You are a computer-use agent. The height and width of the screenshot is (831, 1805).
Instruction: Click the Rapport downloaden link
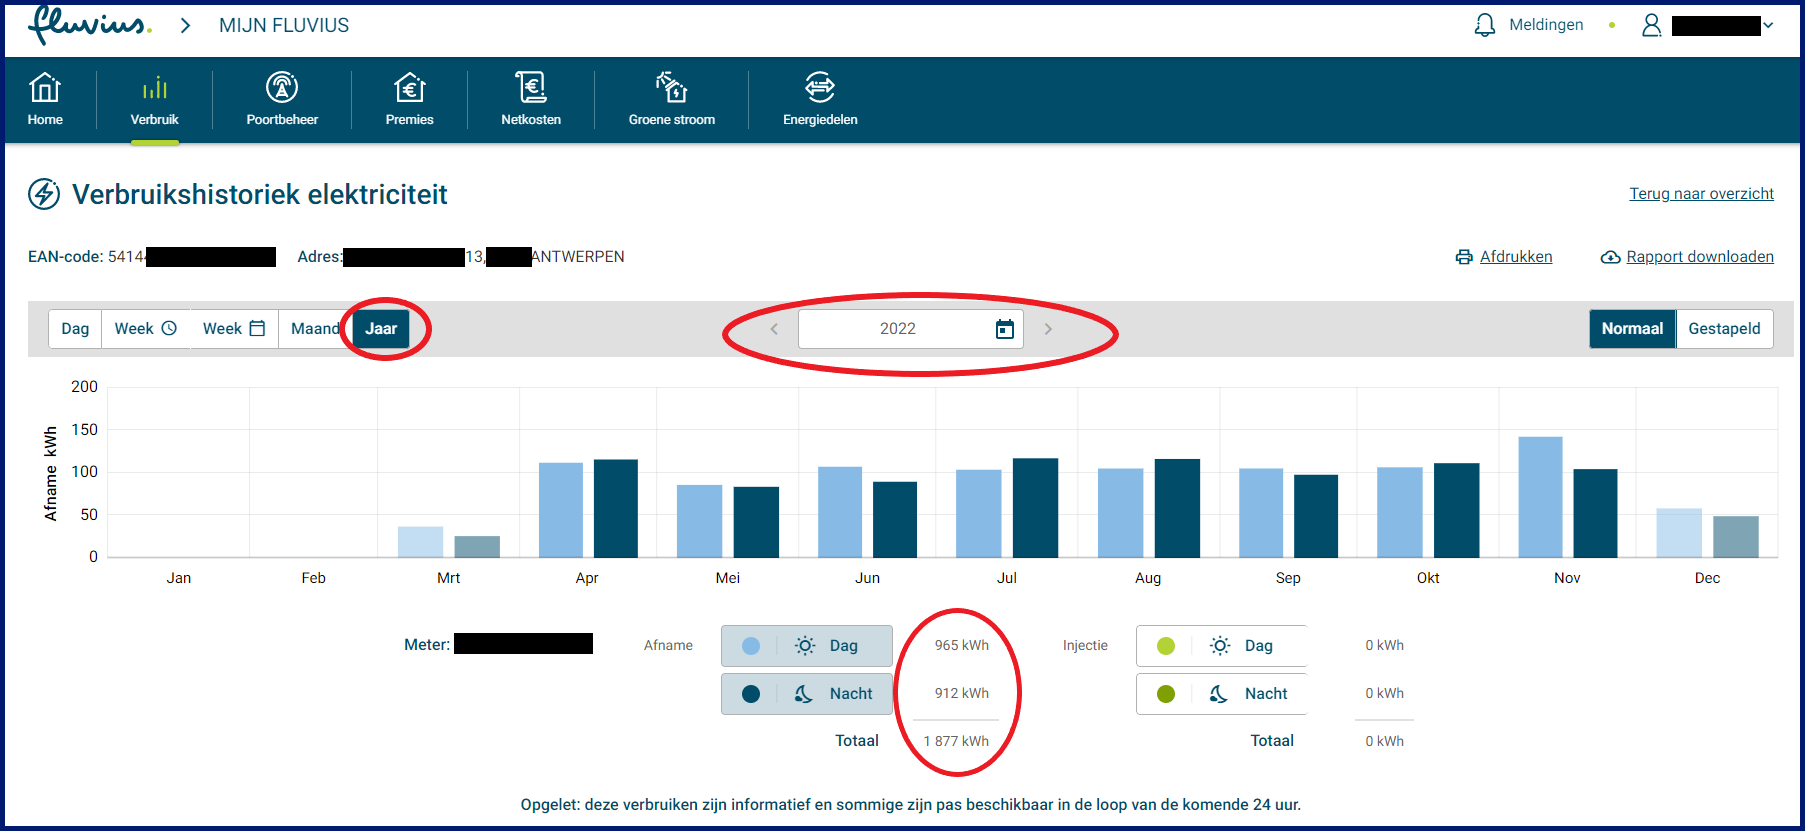click(x=1699, y=257)
